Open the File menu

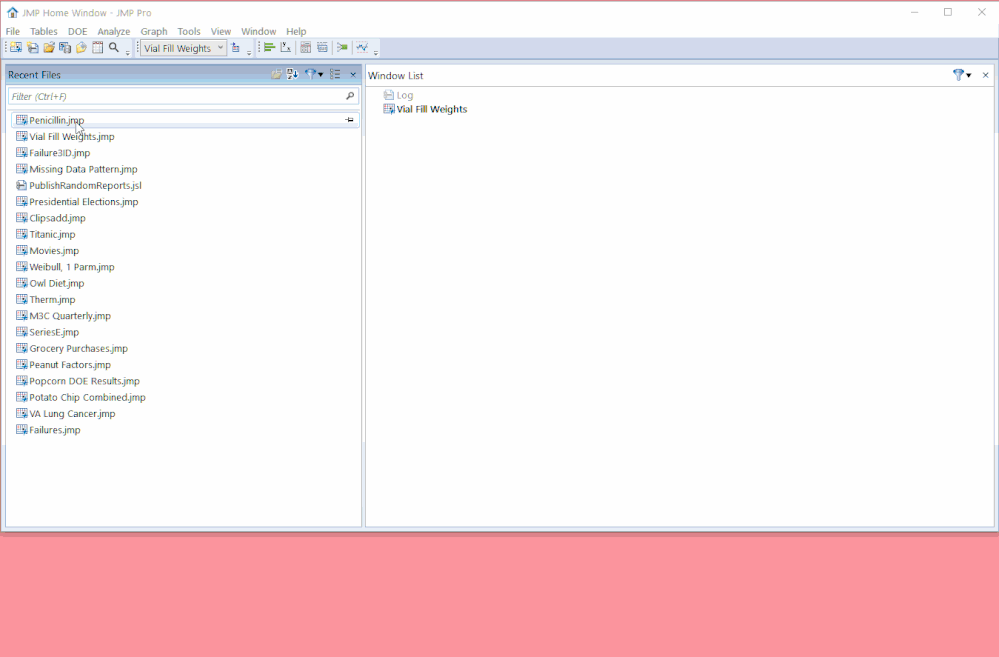(13, 31)
